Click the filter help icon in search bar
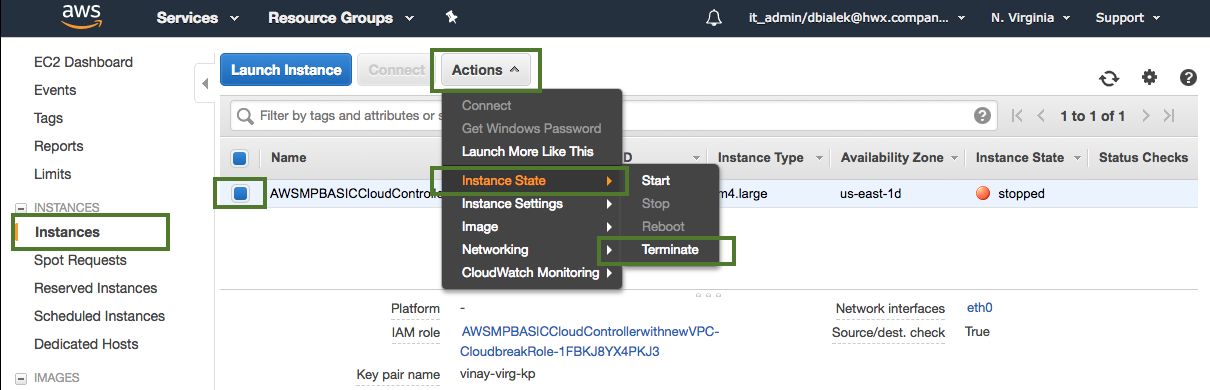The image size is (1210, 390). click(983, 116)
